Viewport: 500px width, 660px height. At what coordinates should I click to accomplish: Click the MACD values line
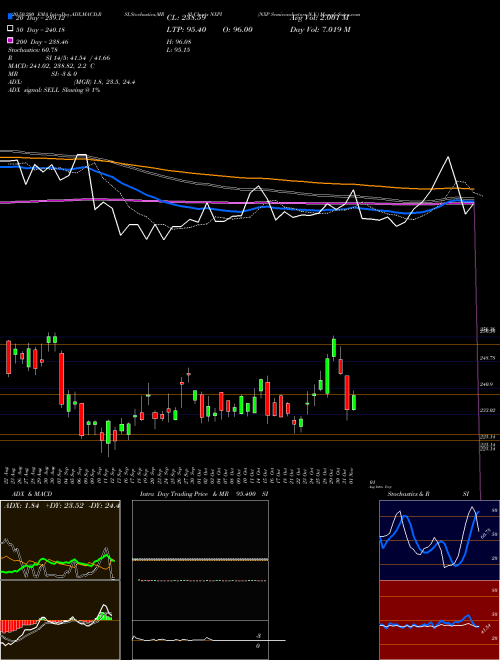coord(51,66)
